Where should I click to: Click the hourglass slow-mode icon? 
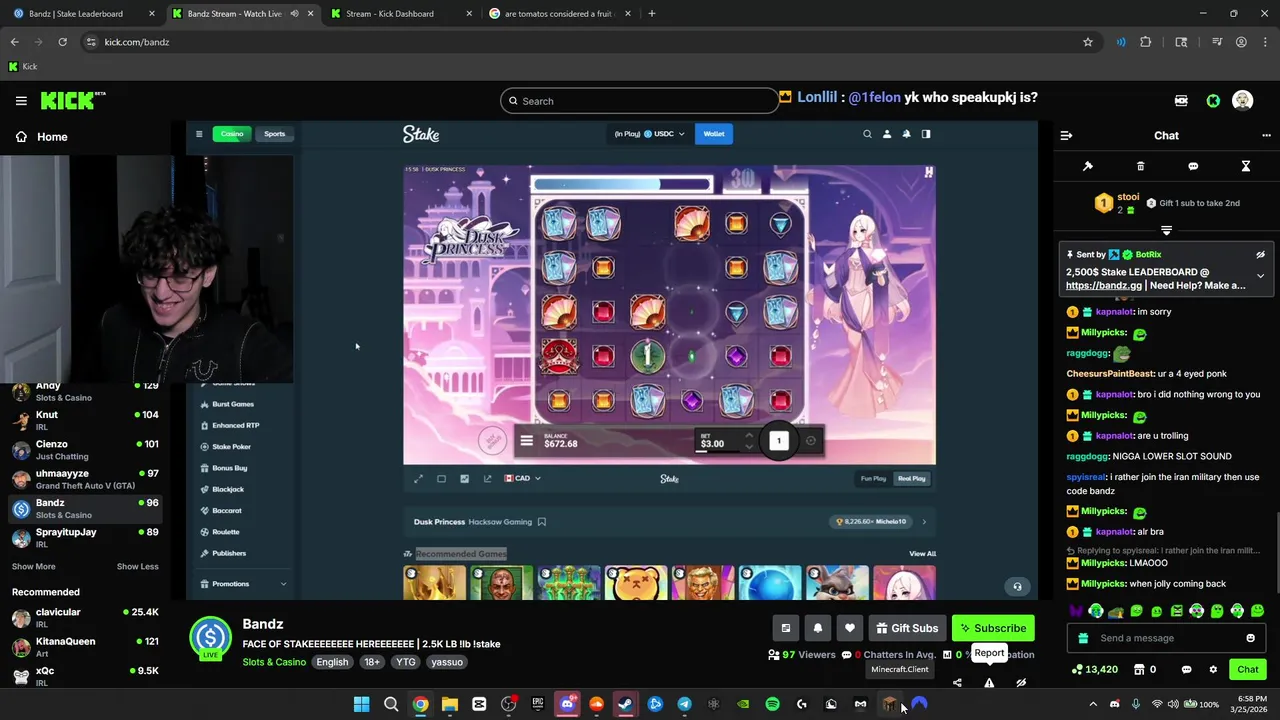tap(1245, 166)
